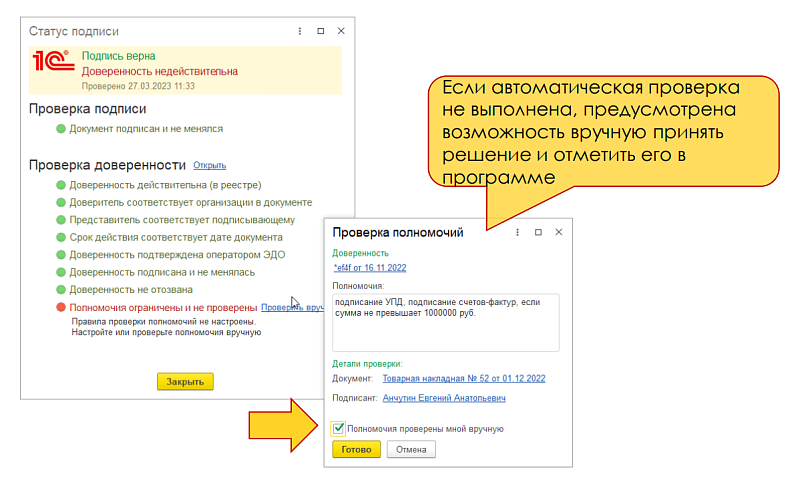Viewport: 800px width, 484px height.
Task: Close the Статус подписи window
Action: 341,31
